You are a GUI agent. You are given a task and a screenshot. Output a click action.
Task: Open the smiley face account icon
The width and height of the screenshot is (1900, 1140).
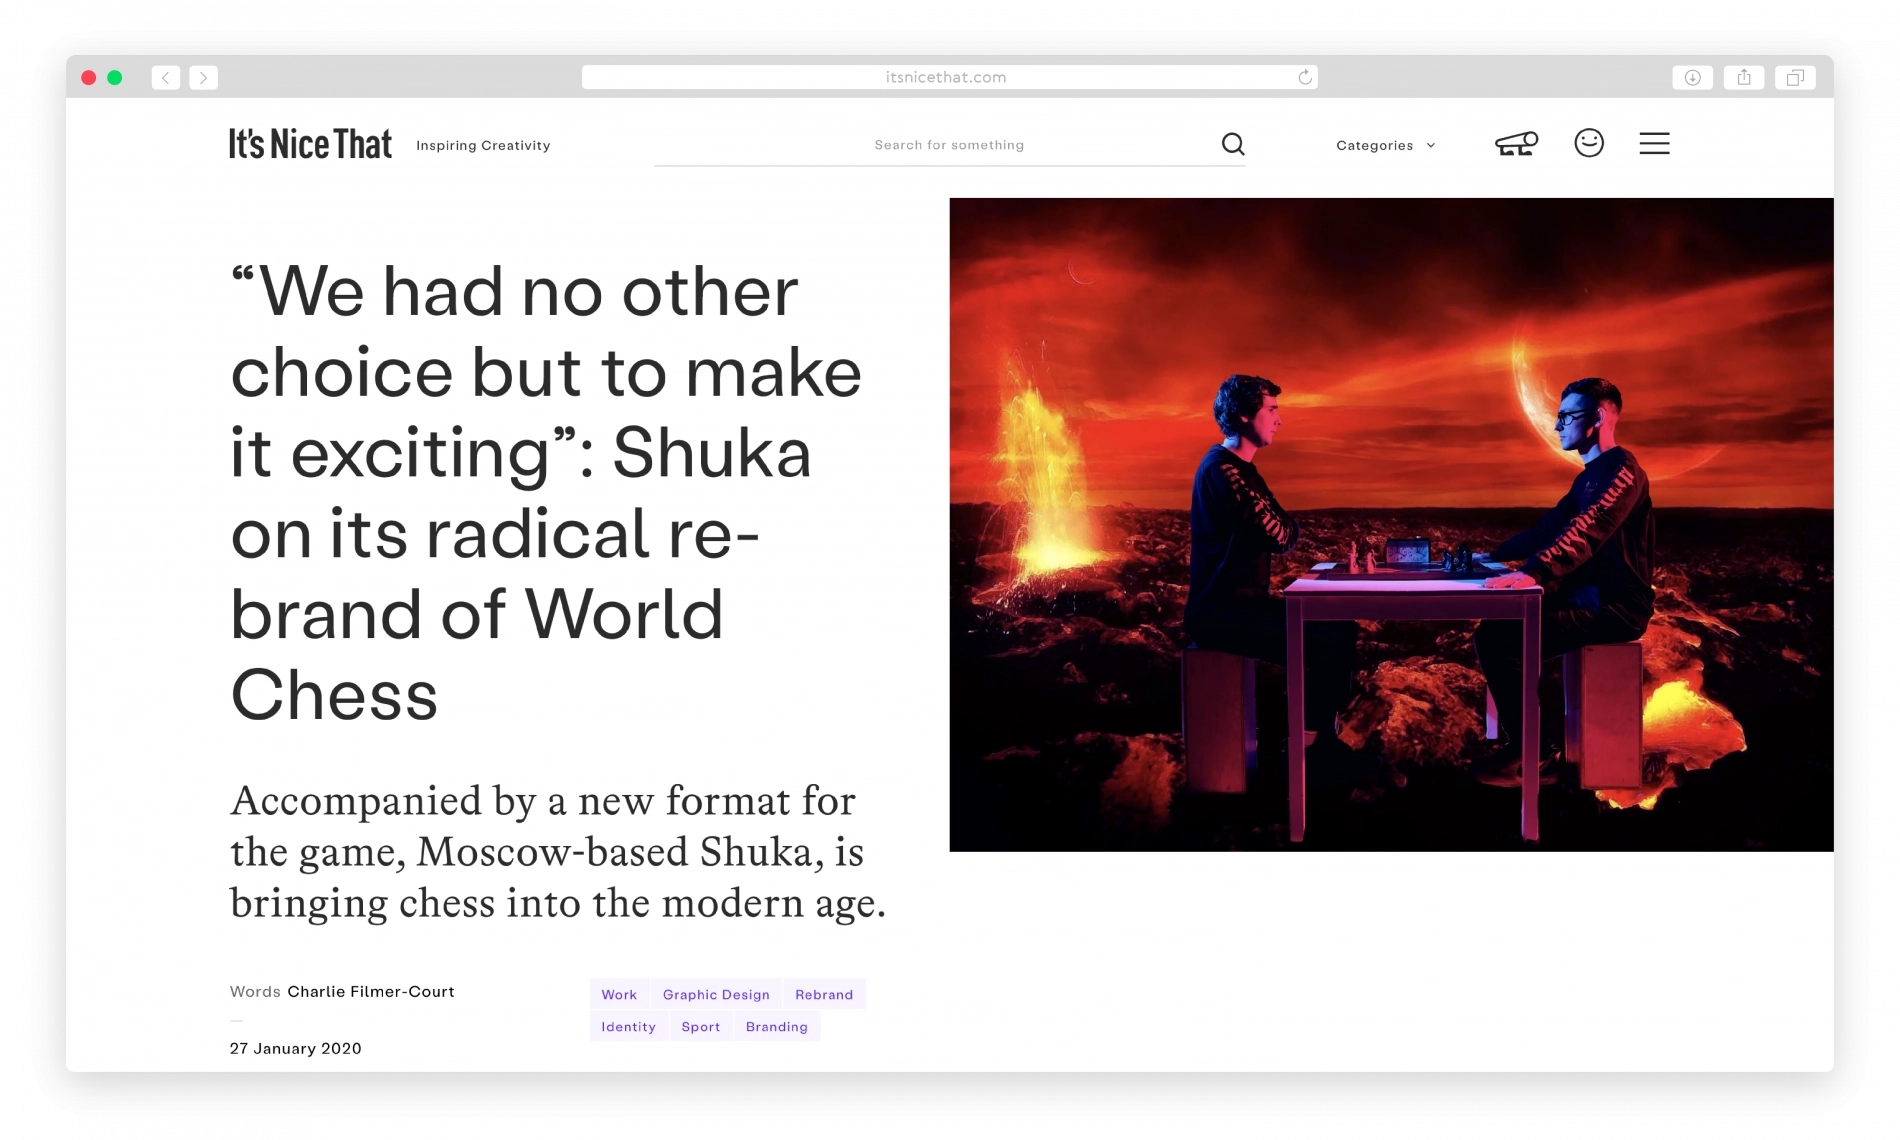coord(1590,144)
